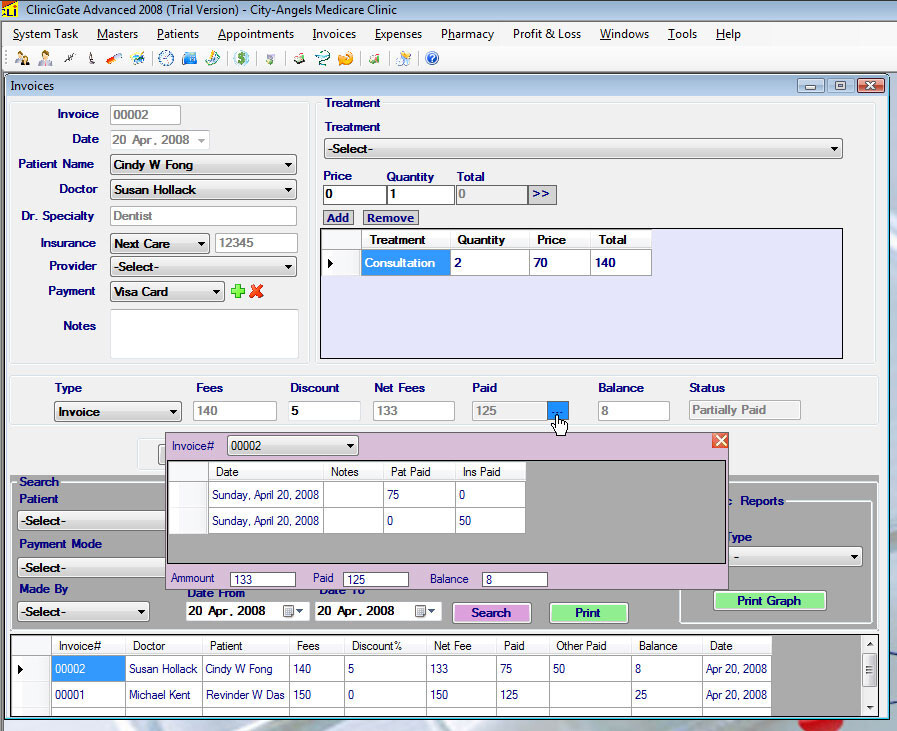
Task: Click the Print Graph button
Action: pyautogui.click(x=769, y=601)
